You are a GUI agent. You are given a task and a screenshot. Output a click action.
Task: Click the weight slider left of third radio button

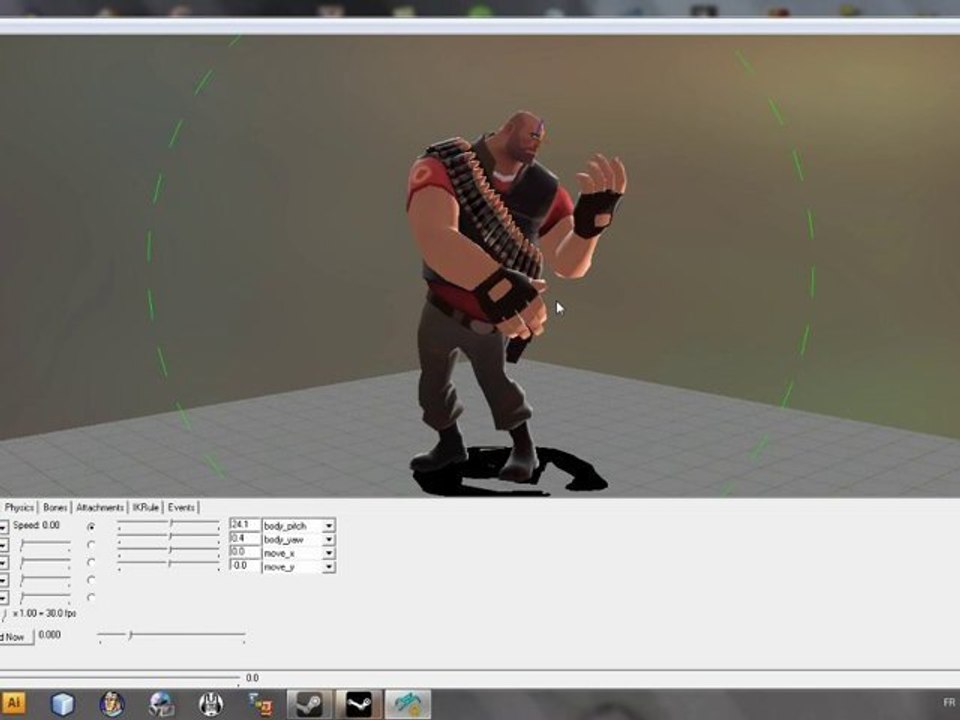tap(45, 562)
